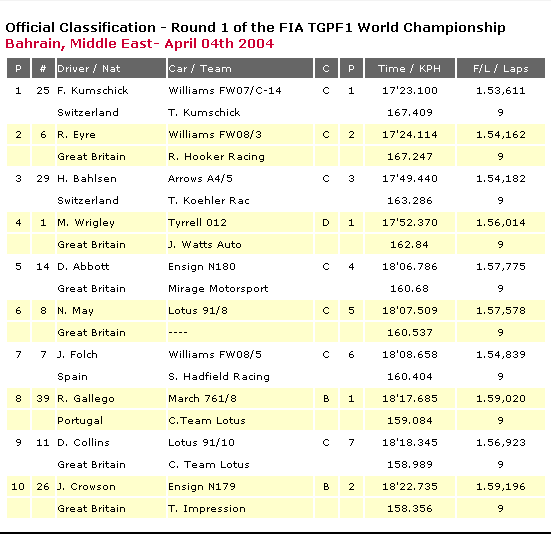Select H. Bahlsen driver name

click(87, 178)
